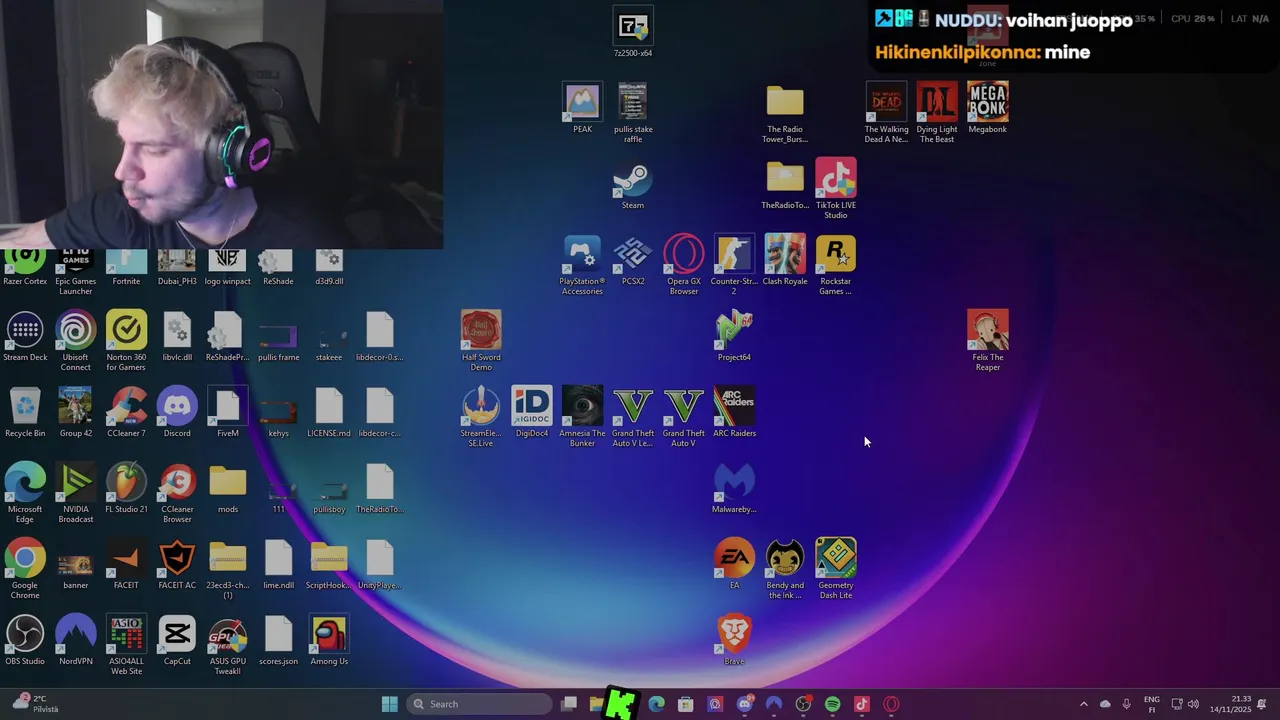Open the volume control in tray
Image resolution: width=1280 pixels, height=720 pixels.
click(1193, 704)
